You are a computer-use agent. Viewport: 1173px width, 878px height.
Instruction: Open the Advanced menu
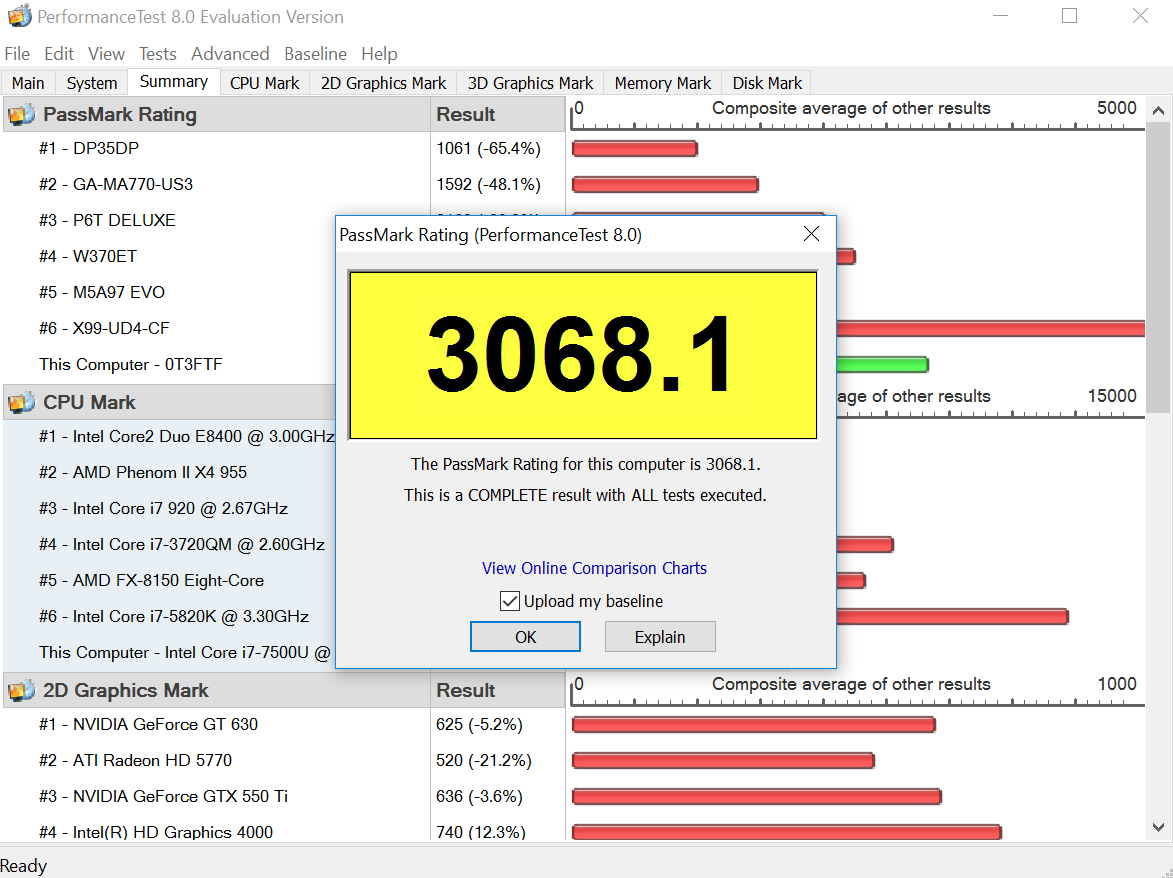pos(230,54)
